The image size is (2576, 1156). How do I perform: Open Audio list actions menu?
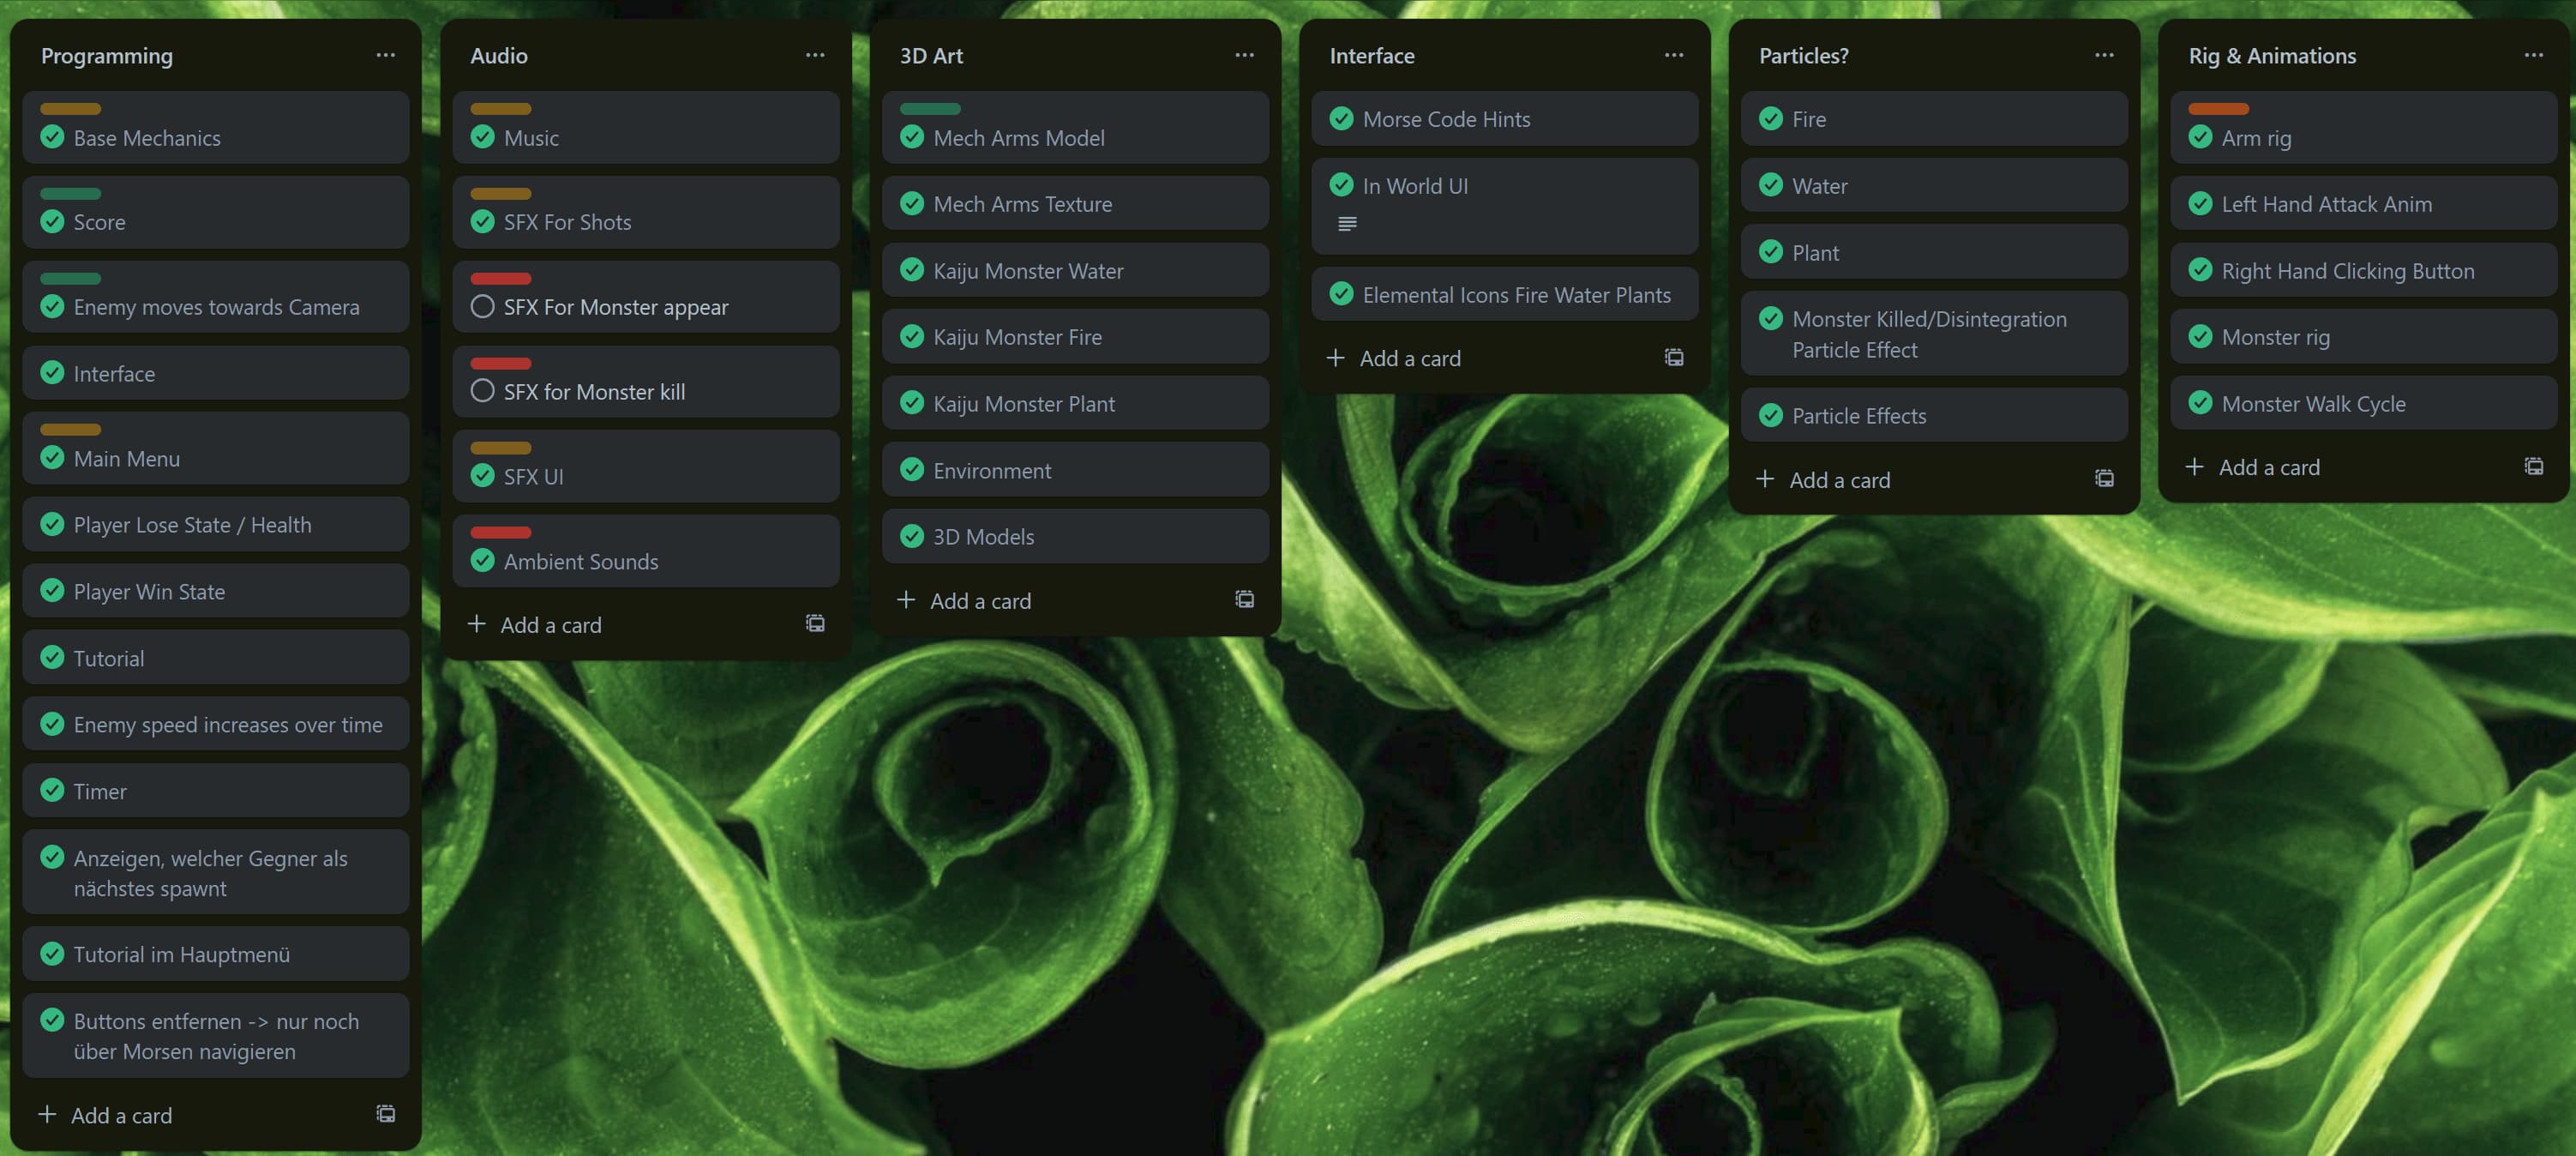point(815,55)
